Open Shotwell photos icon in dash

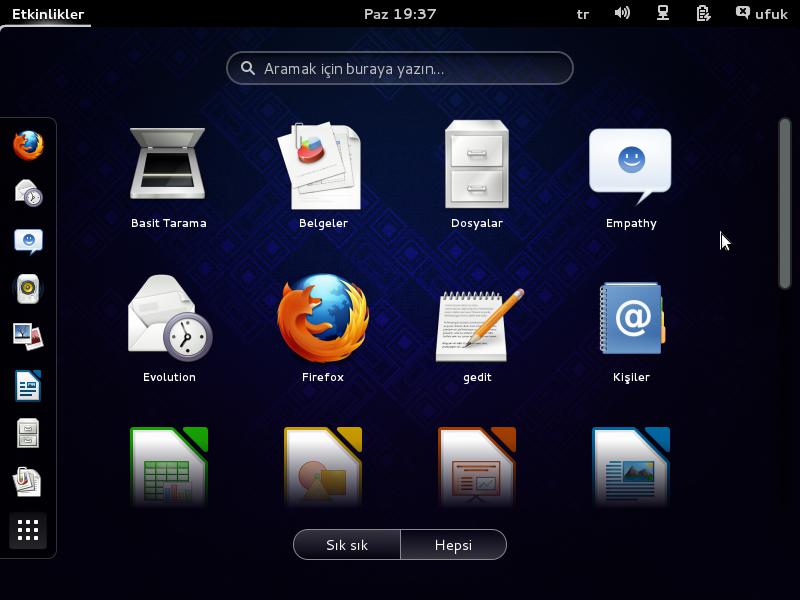coord(28,337)
